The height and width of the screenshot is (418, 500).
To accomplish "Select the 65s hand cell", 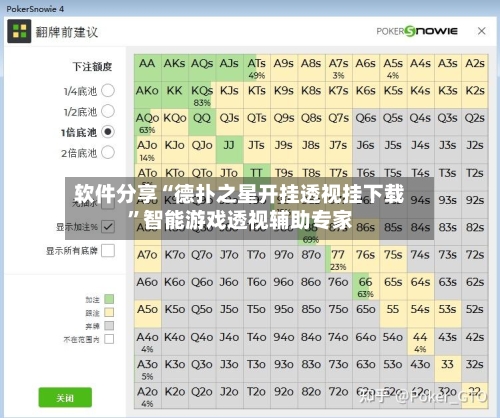I will (393, 286).
